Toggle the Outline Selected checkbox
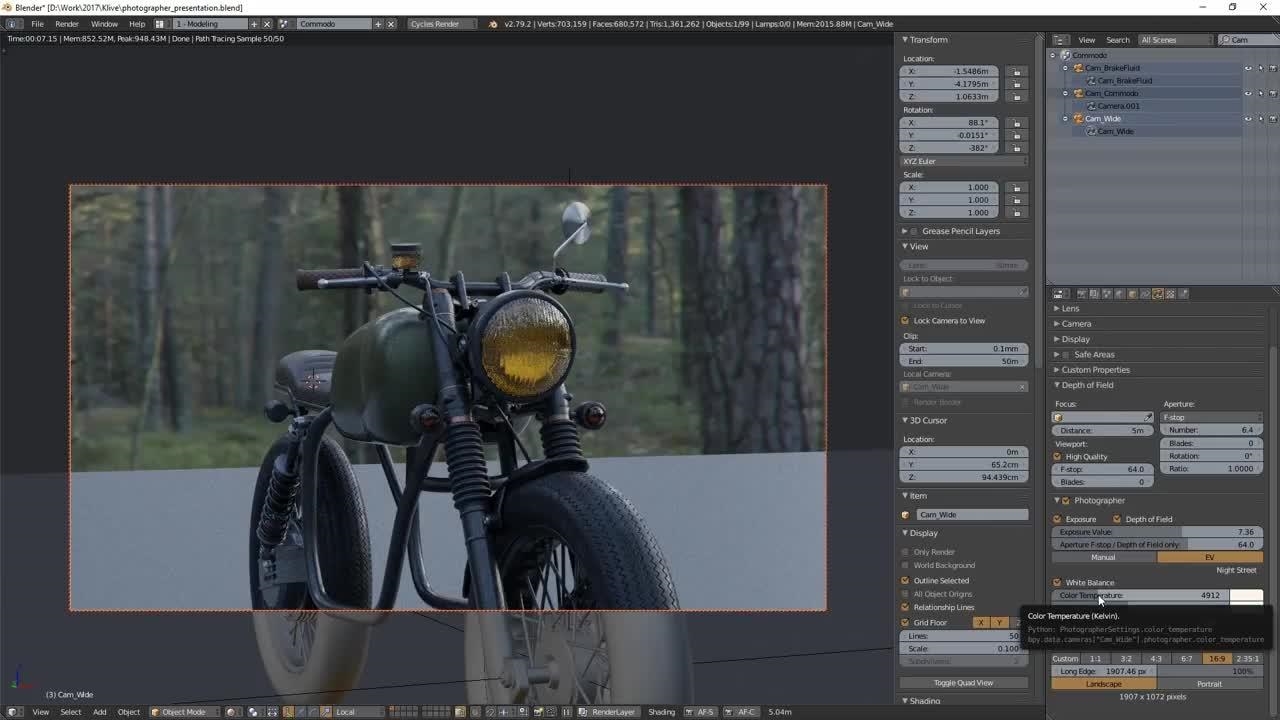Screen dimensions: 1280x720 tap(906, 581)
